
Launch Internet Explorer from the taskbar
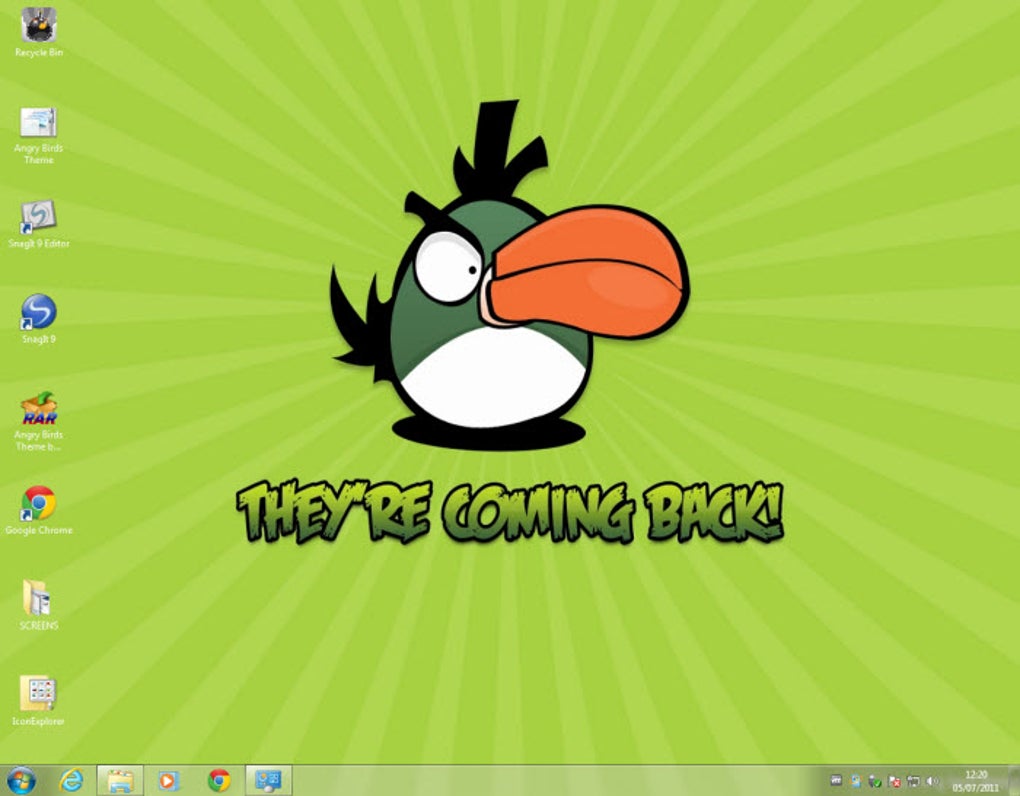(71, 780)
